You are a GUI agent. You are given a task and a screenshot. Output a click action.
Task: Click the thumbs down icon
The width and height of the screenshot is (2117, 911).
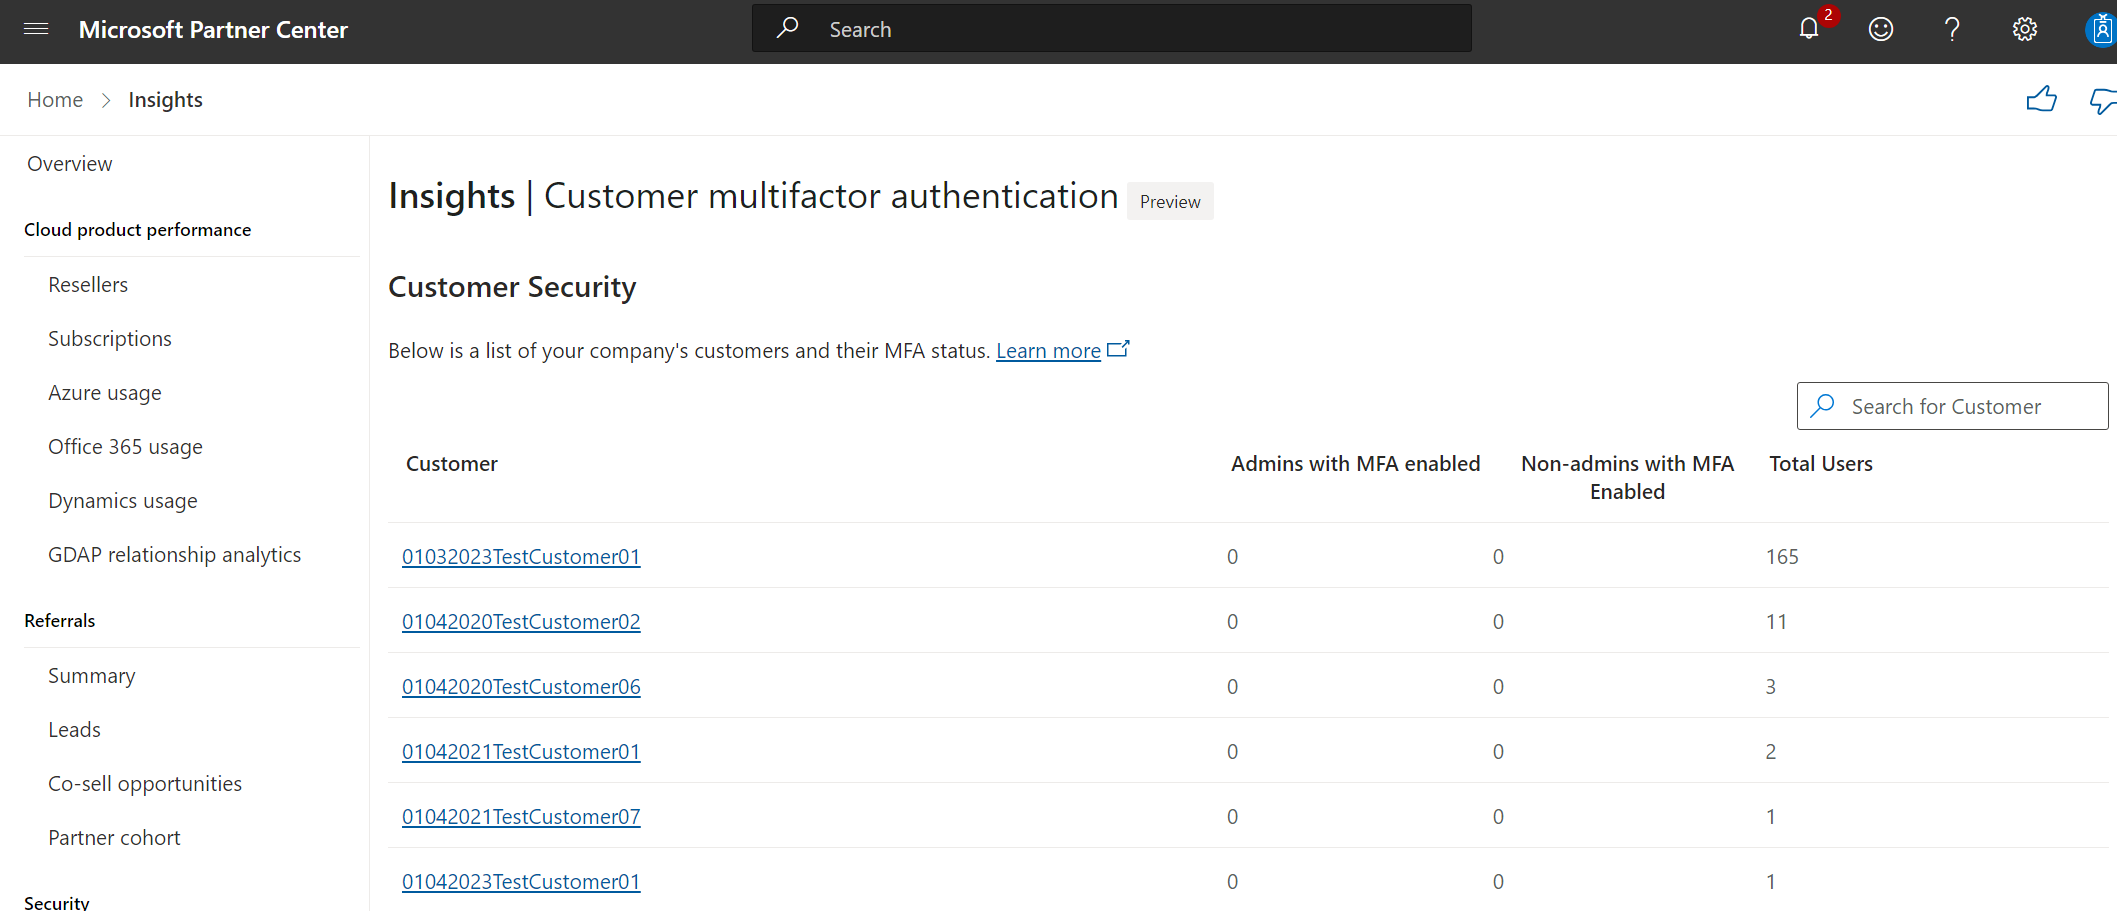(x=2102, y=100)
